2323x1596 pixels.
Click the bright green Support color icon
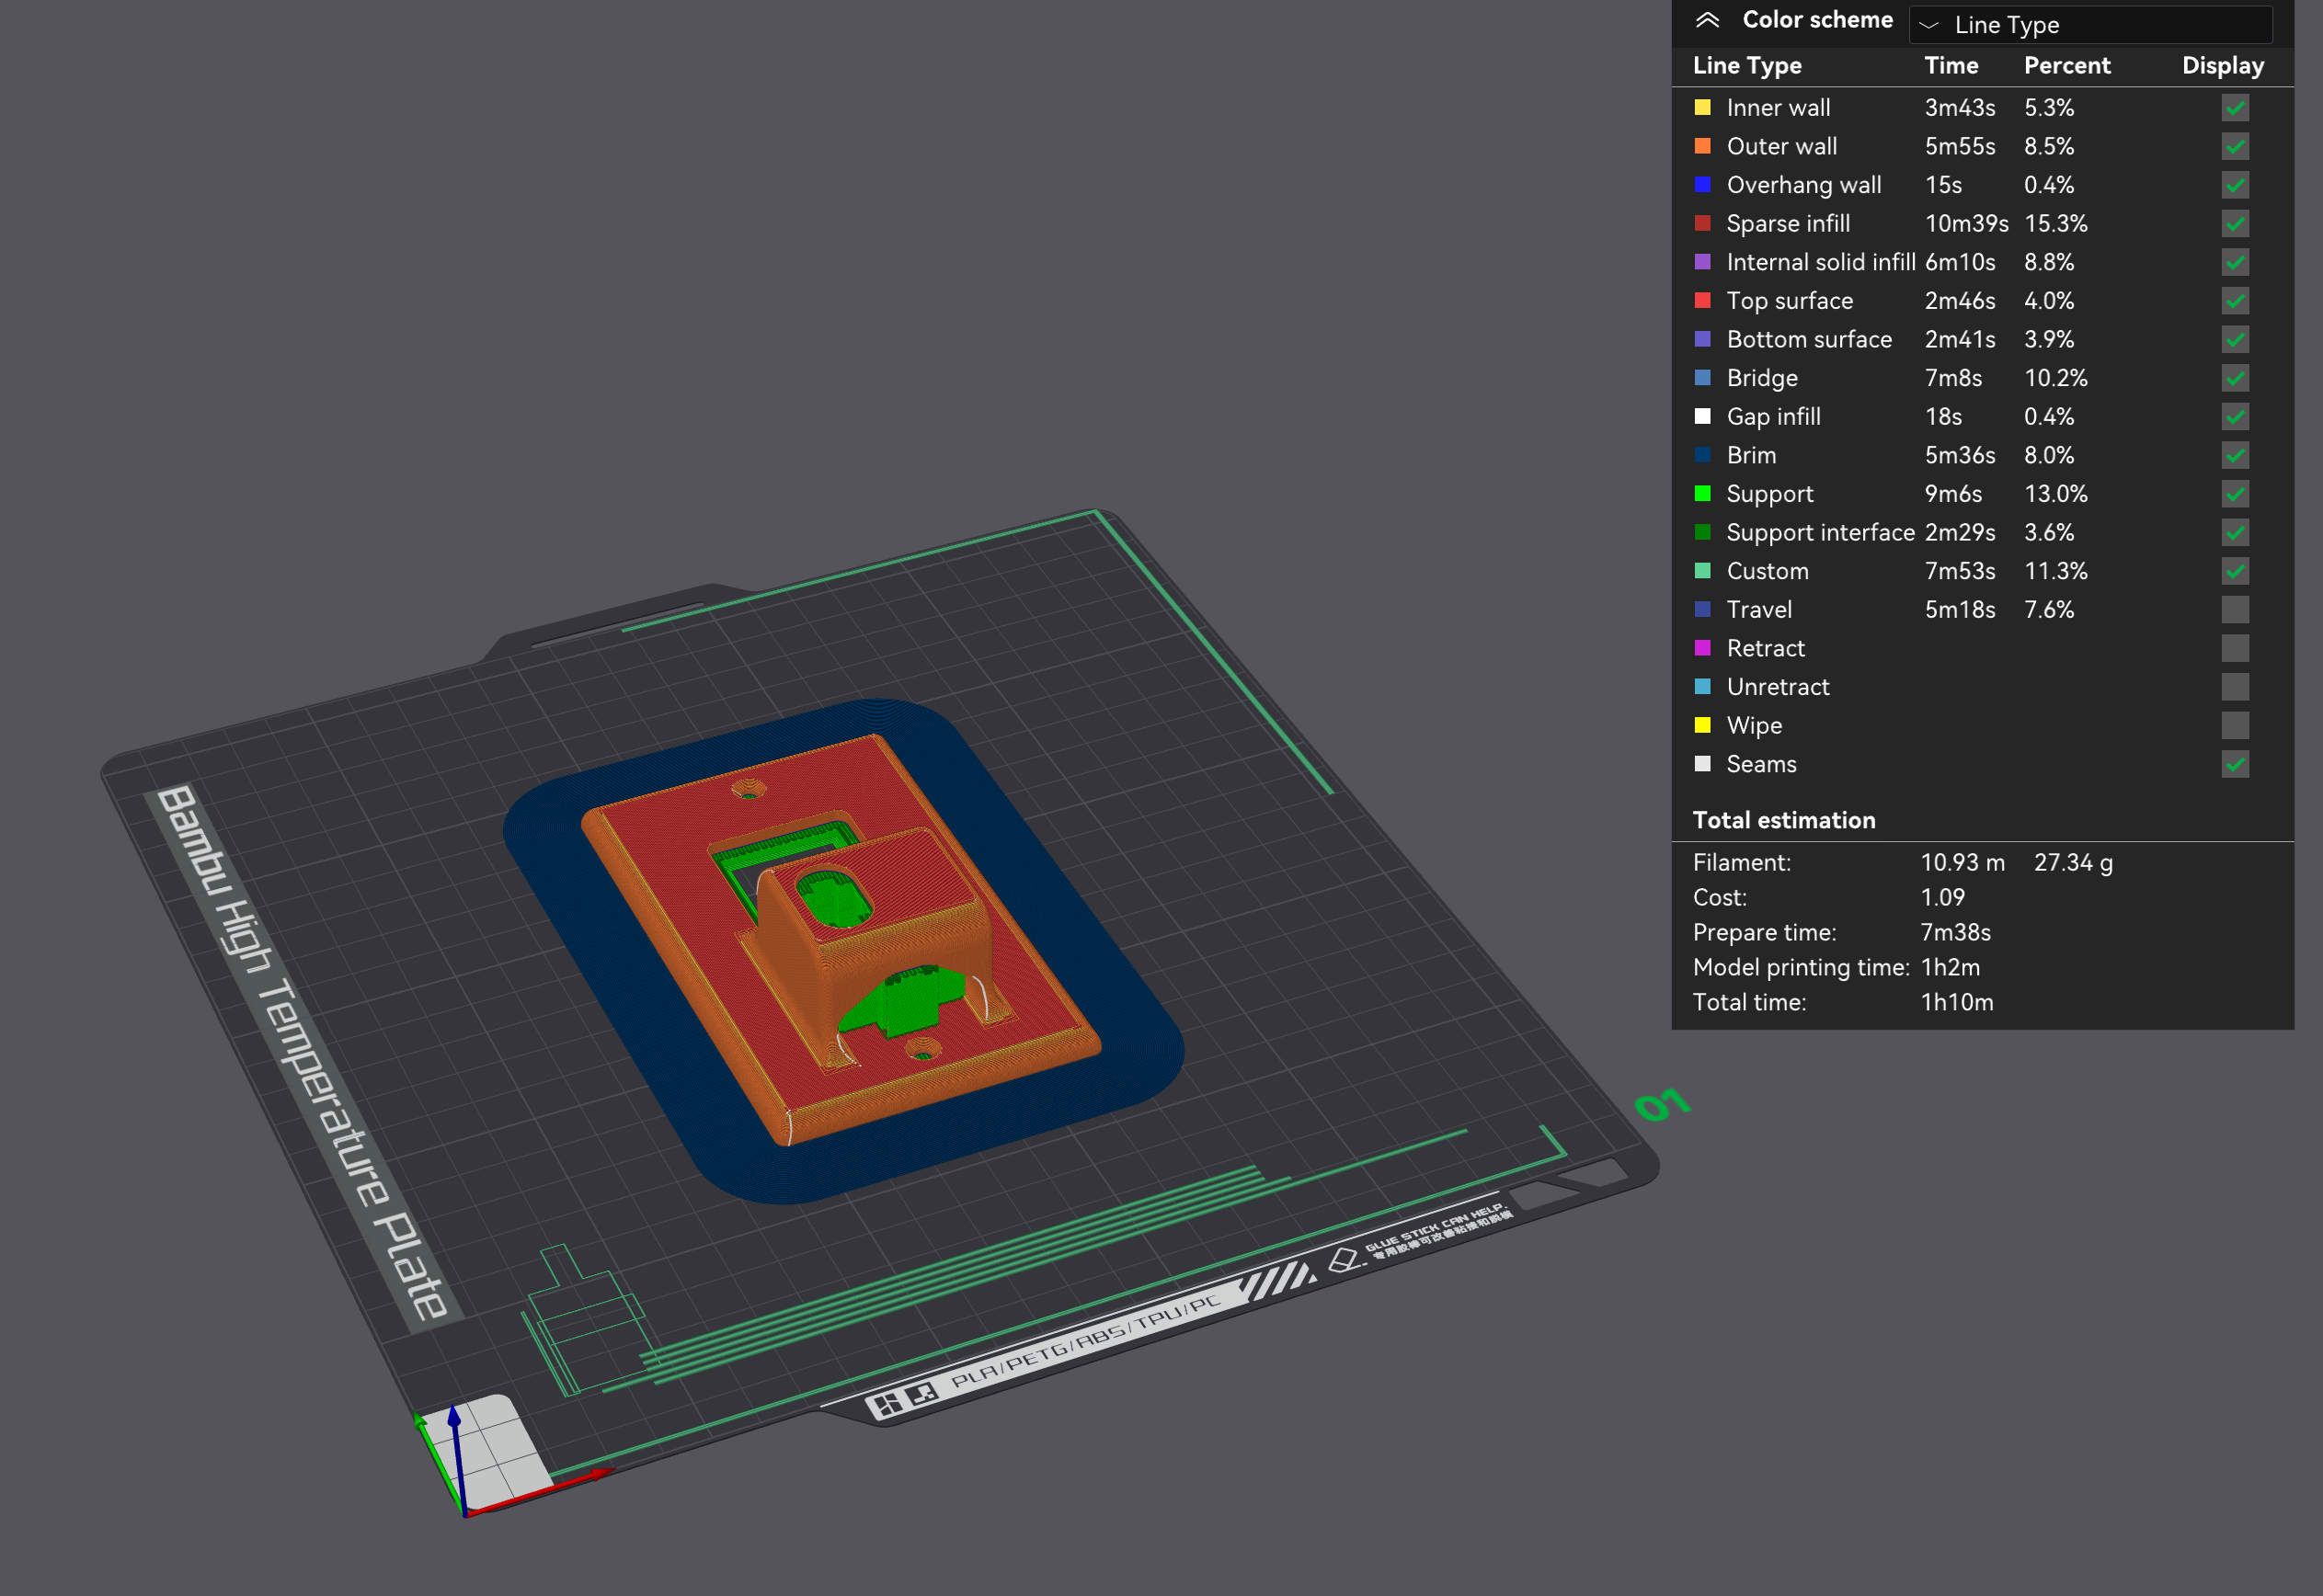[x=1702, y=494]
